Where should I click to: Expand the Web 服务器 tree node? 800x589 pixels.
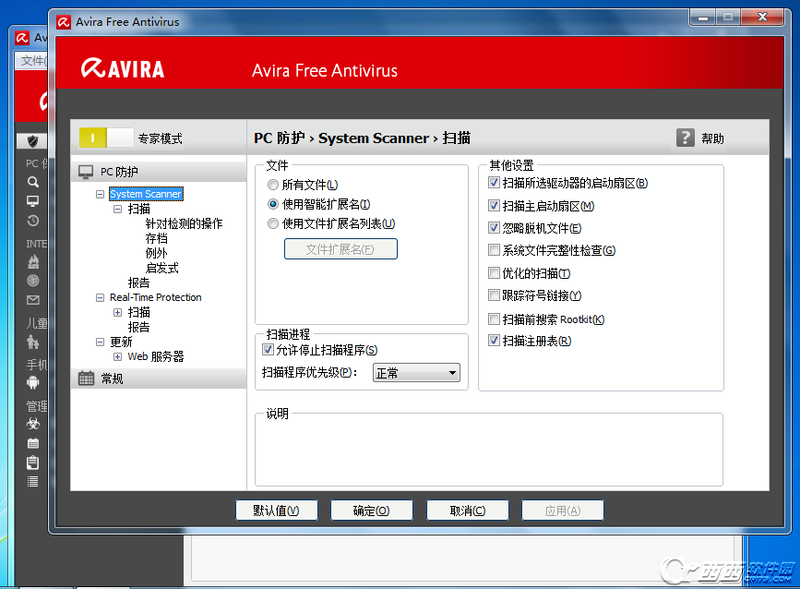(118, 357)
